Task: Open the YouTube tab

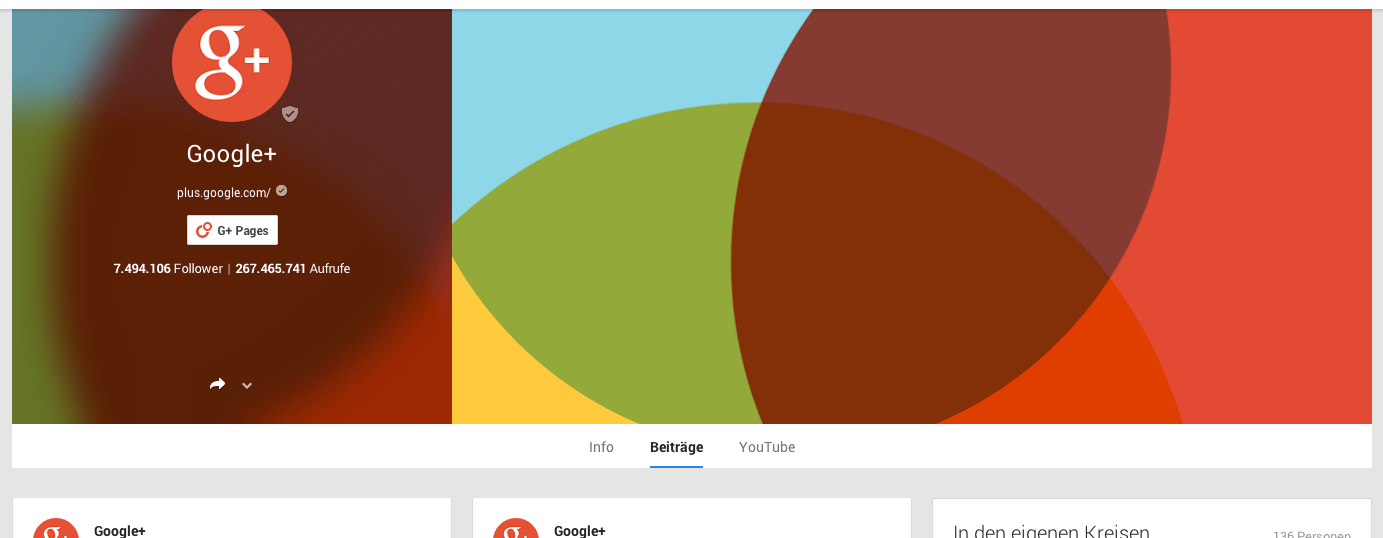Action: pyautogui.click(x=767, y=447)
